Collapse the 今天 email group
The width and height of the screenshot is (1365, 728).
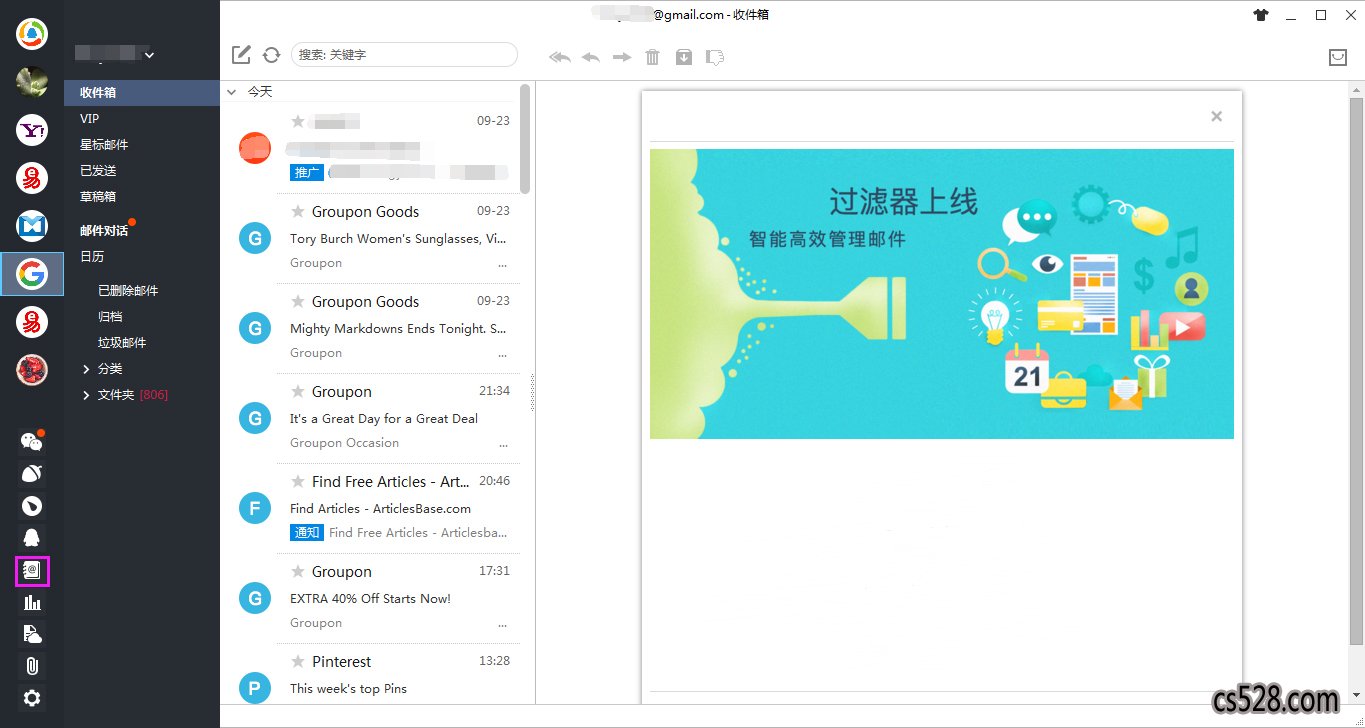(232, 91)
